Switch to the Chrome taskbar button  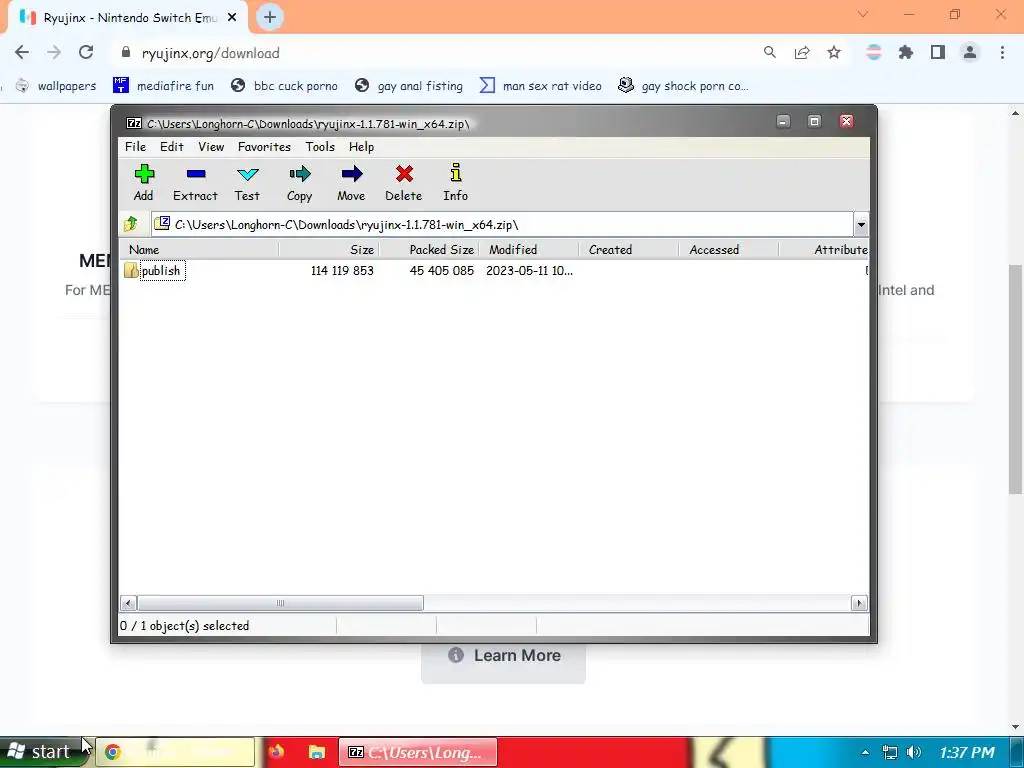coord(175,752)
